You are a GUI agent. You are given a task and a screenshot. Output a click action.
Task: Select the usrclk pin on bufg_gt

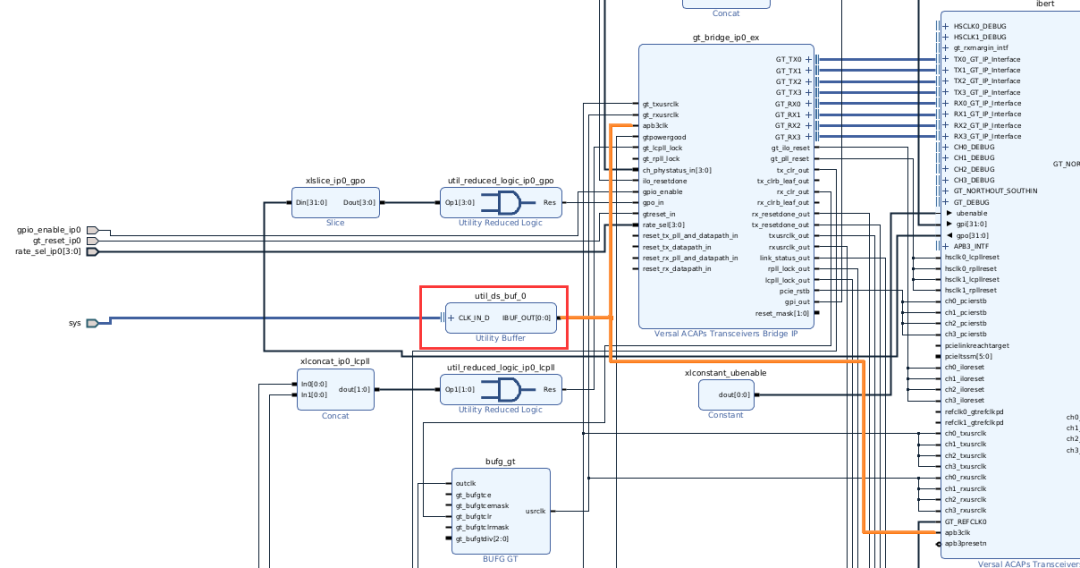535,511
